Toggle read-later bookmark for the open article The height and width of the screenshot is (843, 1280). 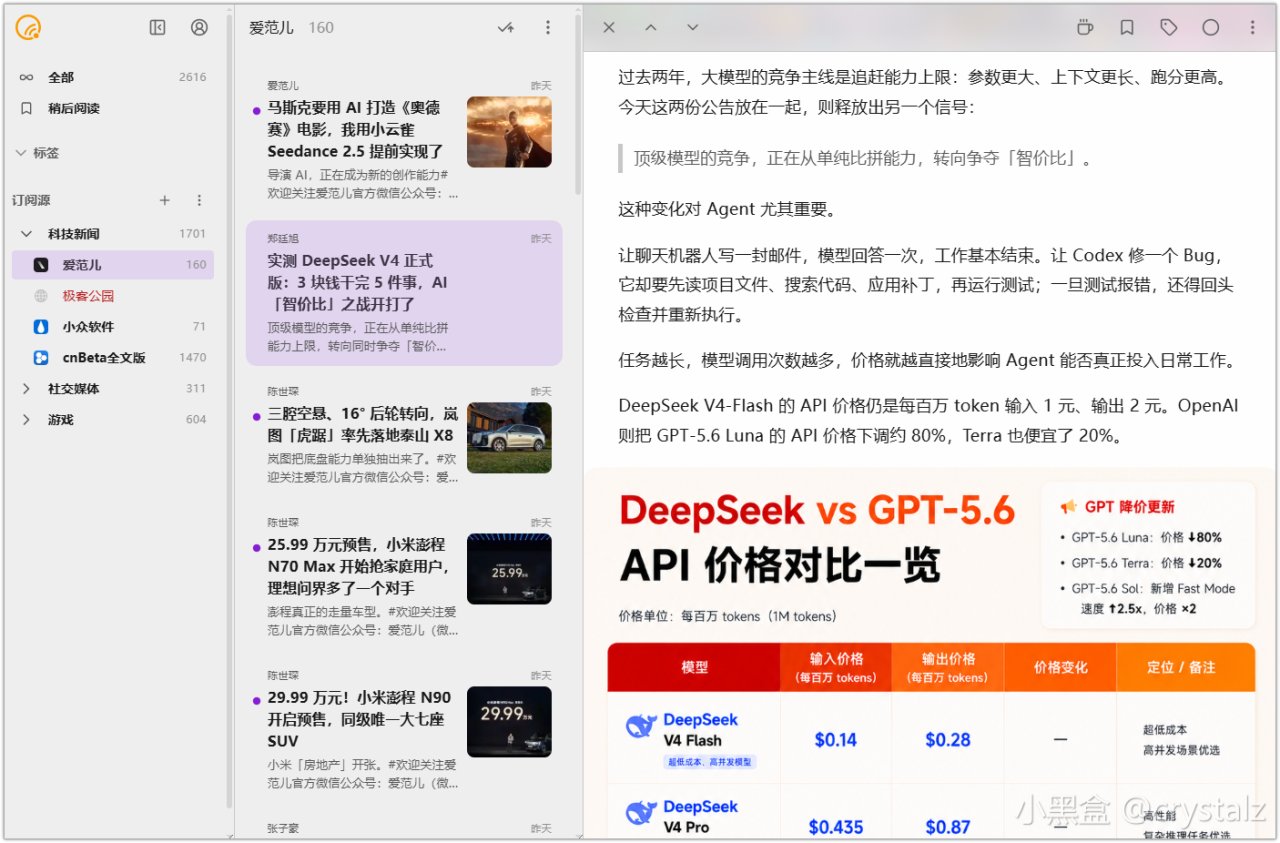pos(1127,28)
